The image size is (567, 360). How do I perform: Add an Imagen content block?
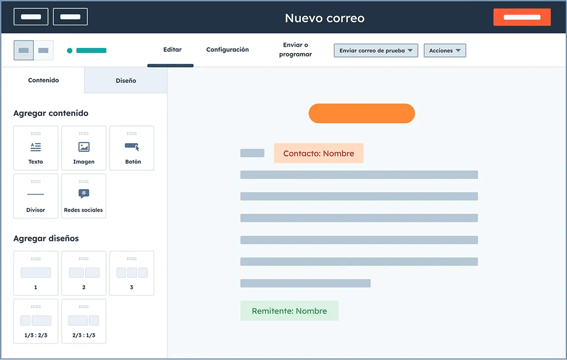(84, 148)
